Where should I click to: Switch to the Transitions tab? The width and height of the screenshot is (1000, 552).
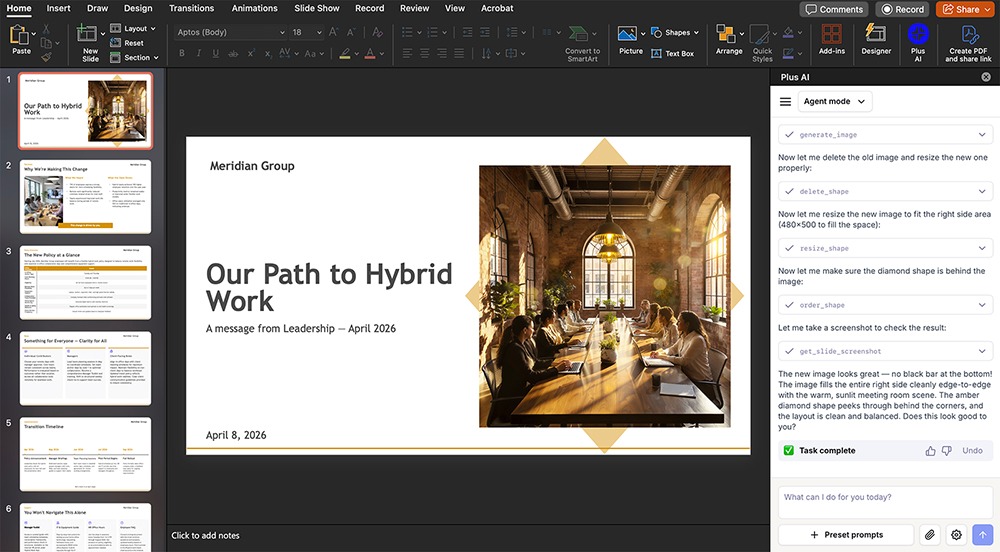click(191, 8)
